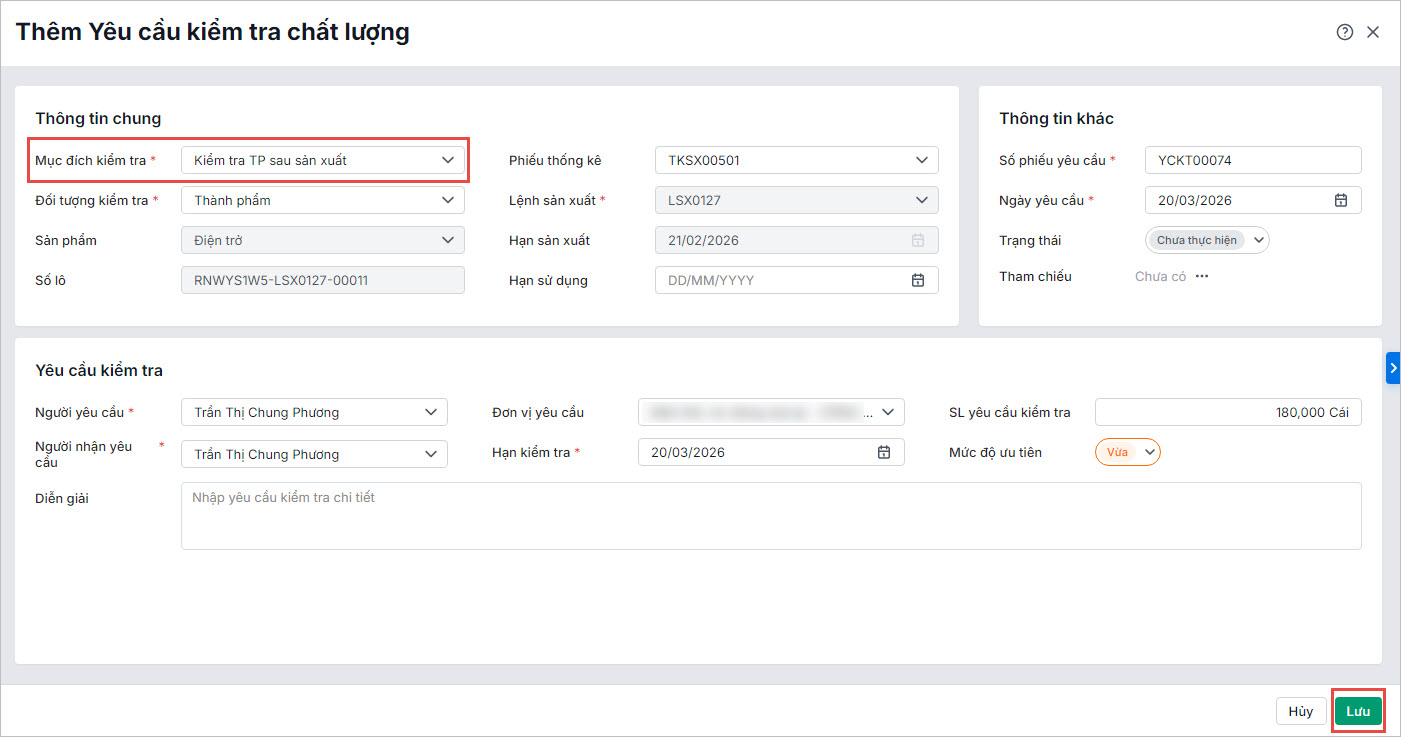Open the Mức độ ưu tiên dropdown
This screenshot has height=737, width=1401.
tap(1128, 452)
